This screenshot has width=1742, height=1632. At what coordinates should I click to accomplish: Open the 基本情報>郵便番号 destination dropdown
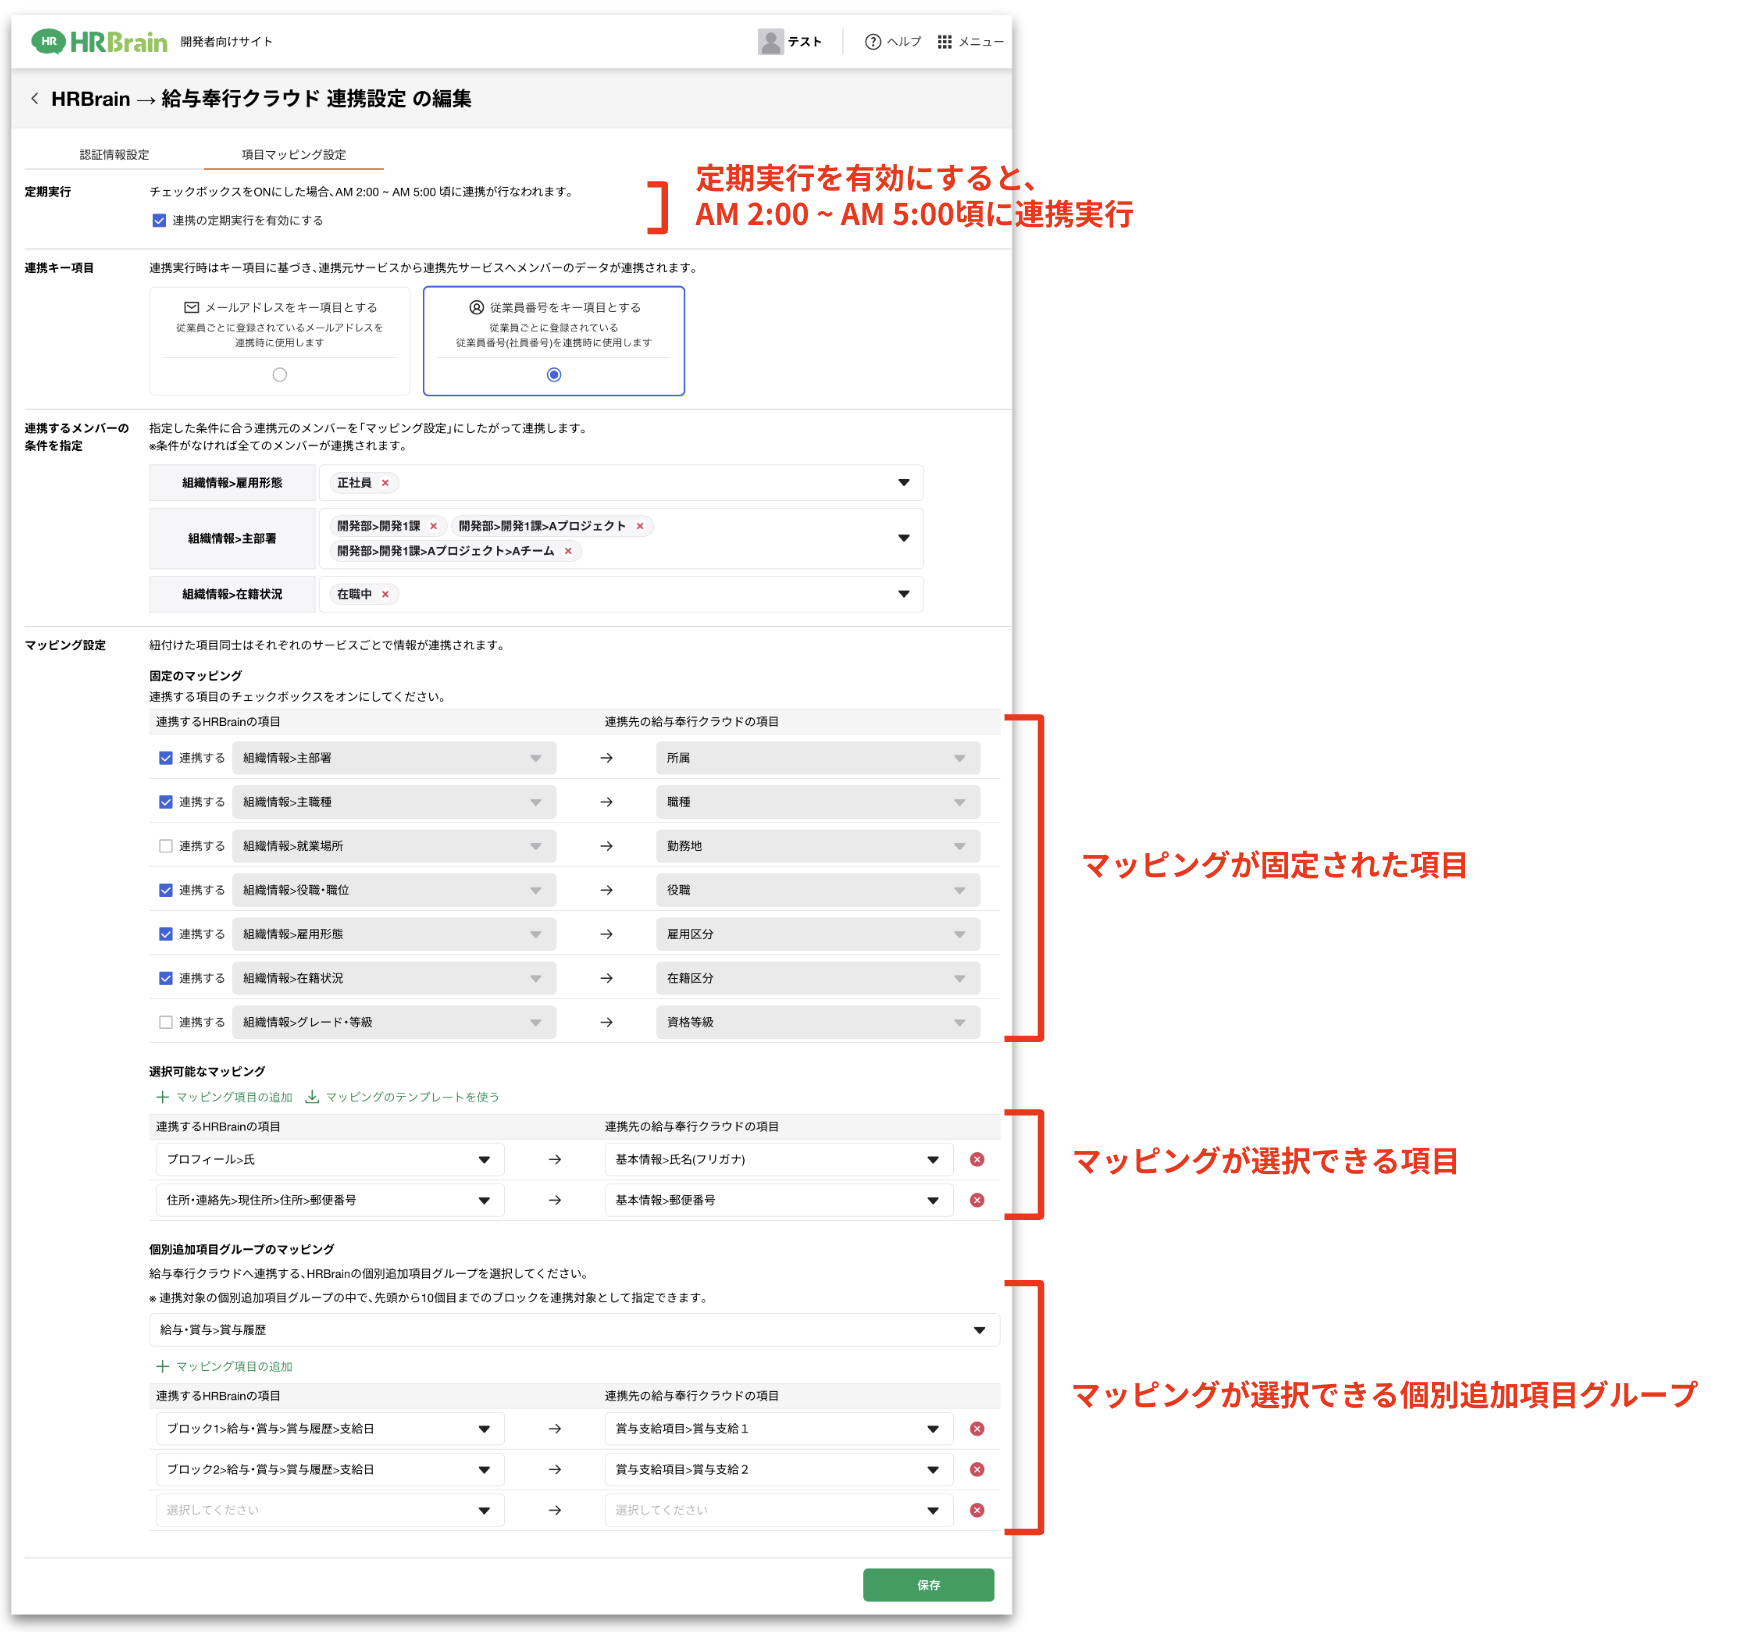coord(932,1200)
